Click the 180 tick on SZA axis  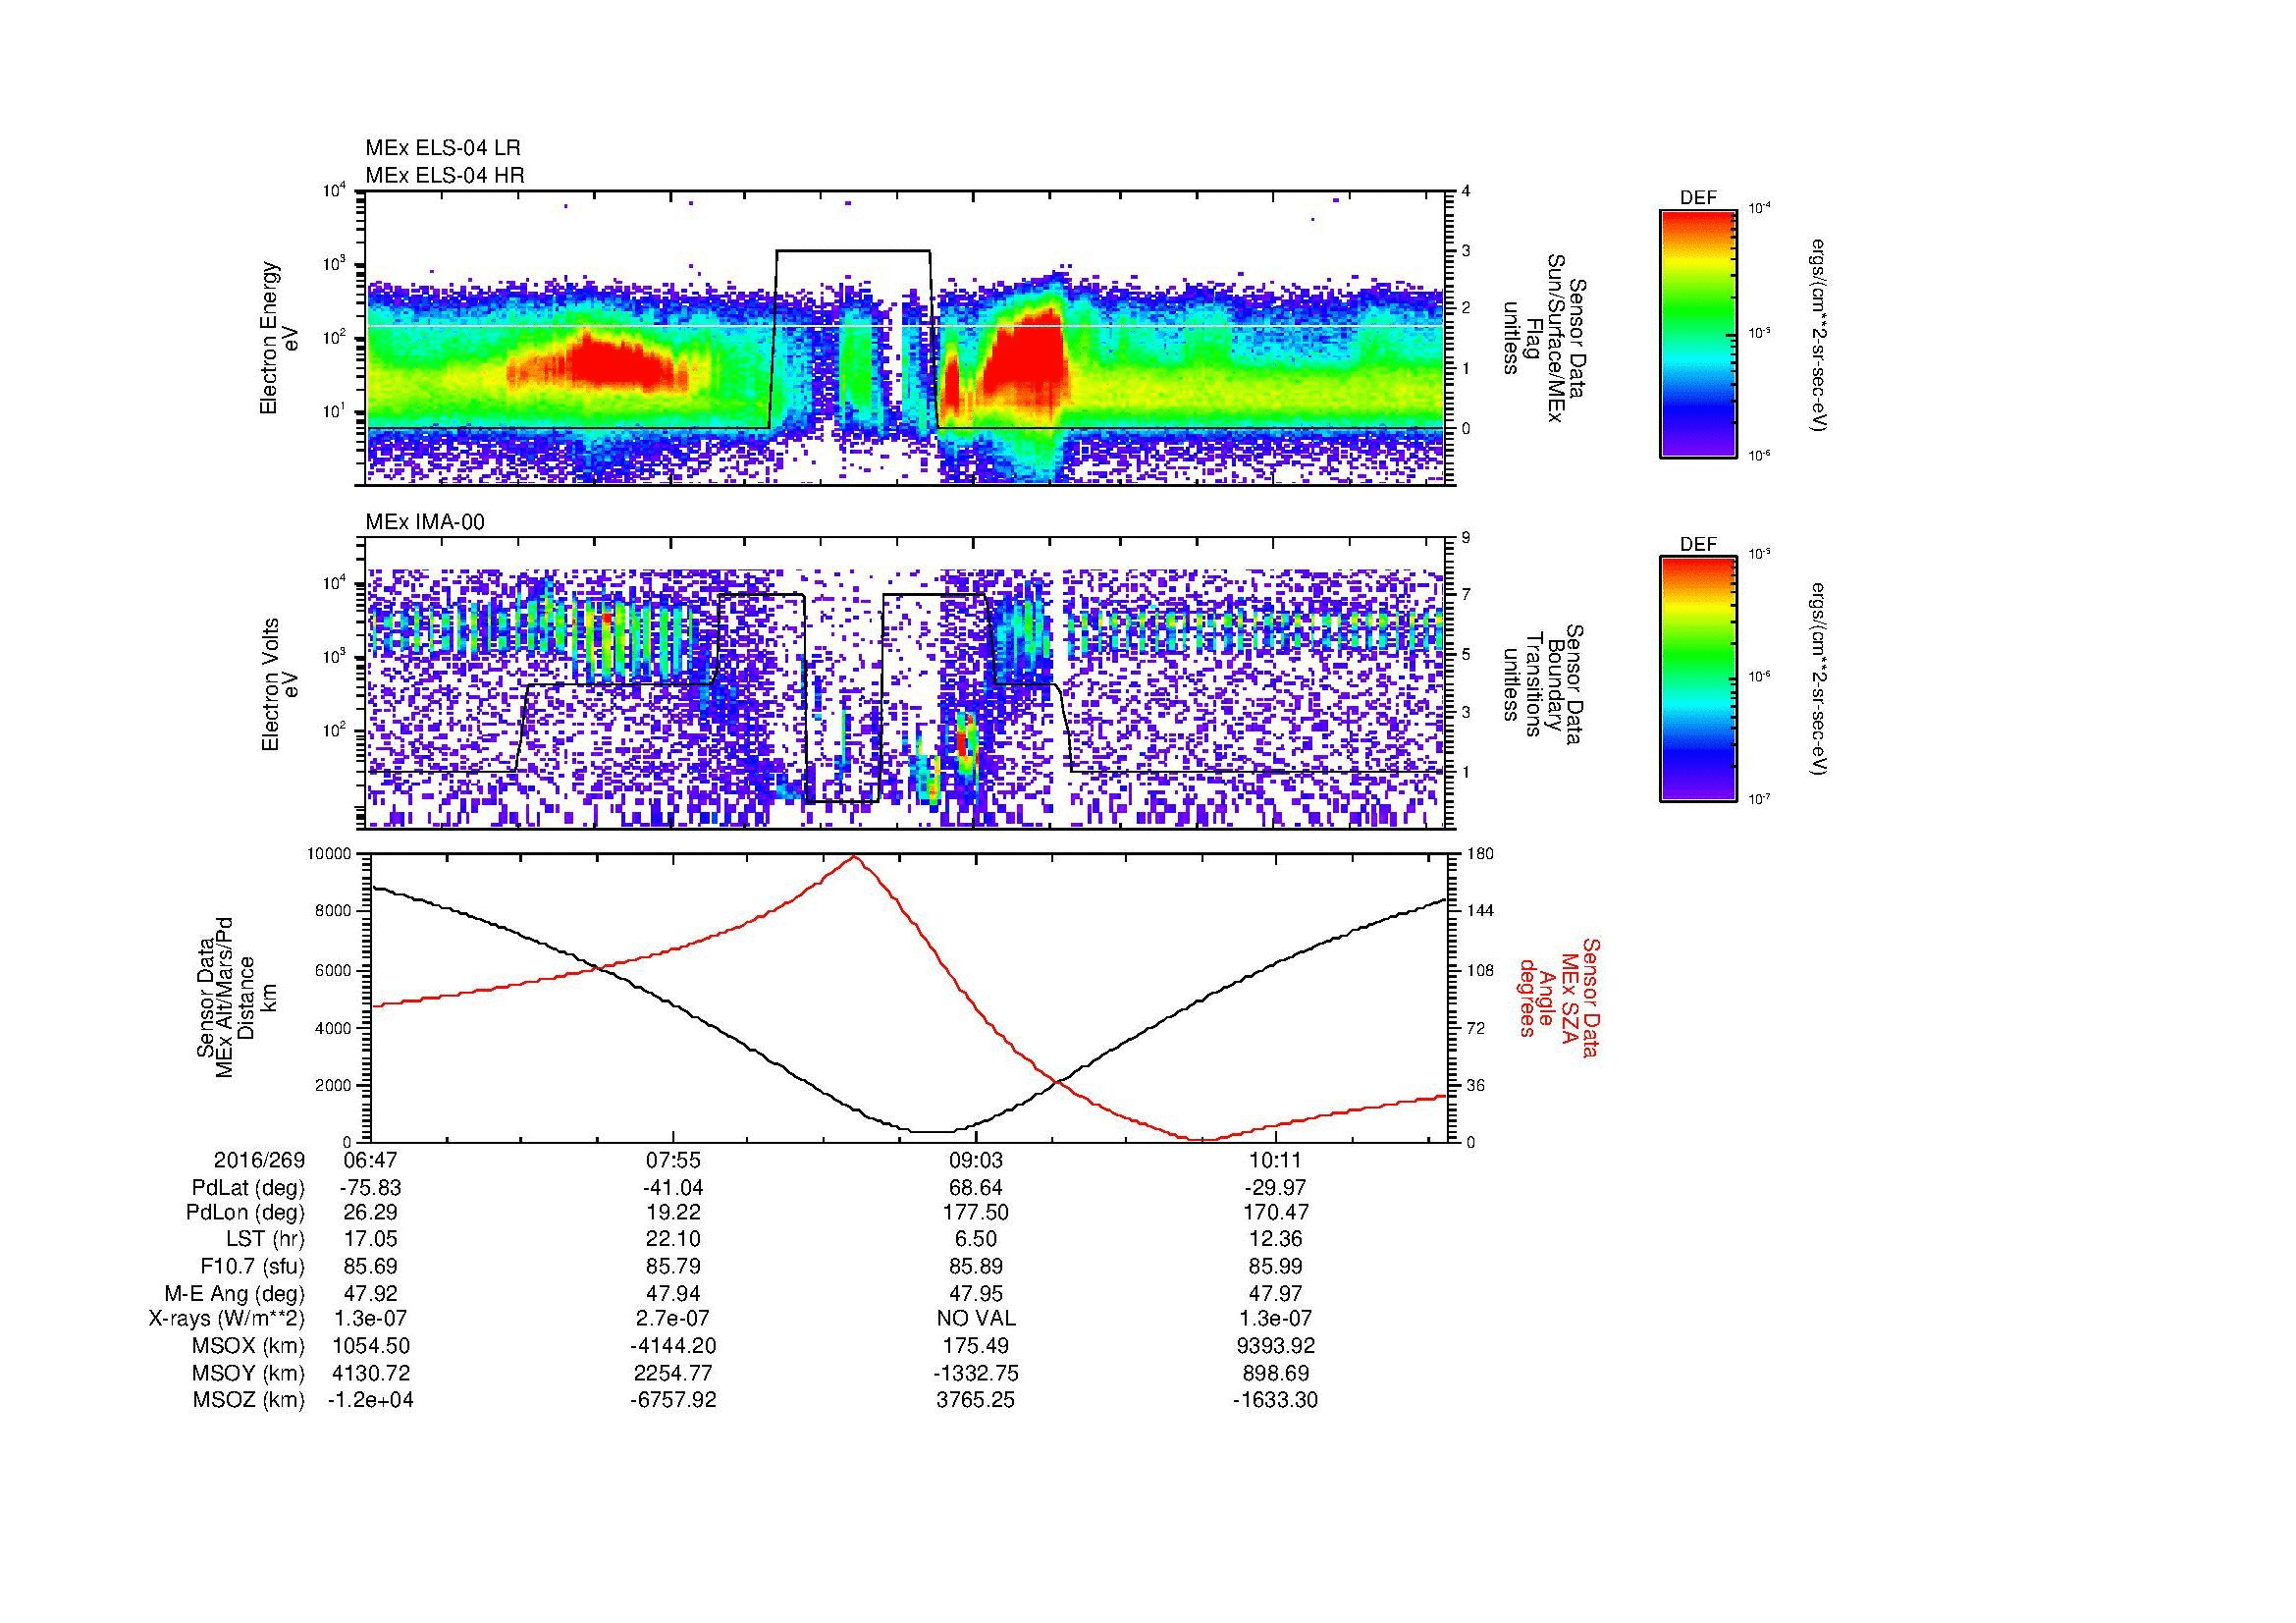(1478, 854)
